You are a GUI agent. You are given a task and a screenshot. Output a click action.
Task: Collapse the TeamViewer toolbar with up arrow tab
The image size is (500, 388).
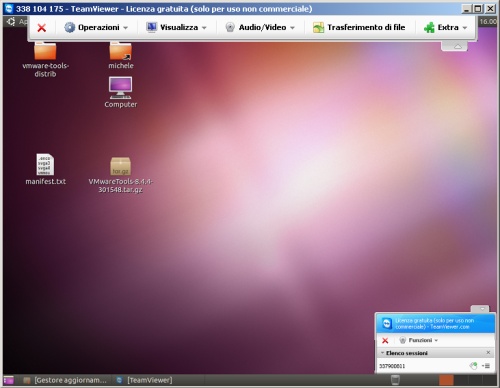(x=454, y=46)
